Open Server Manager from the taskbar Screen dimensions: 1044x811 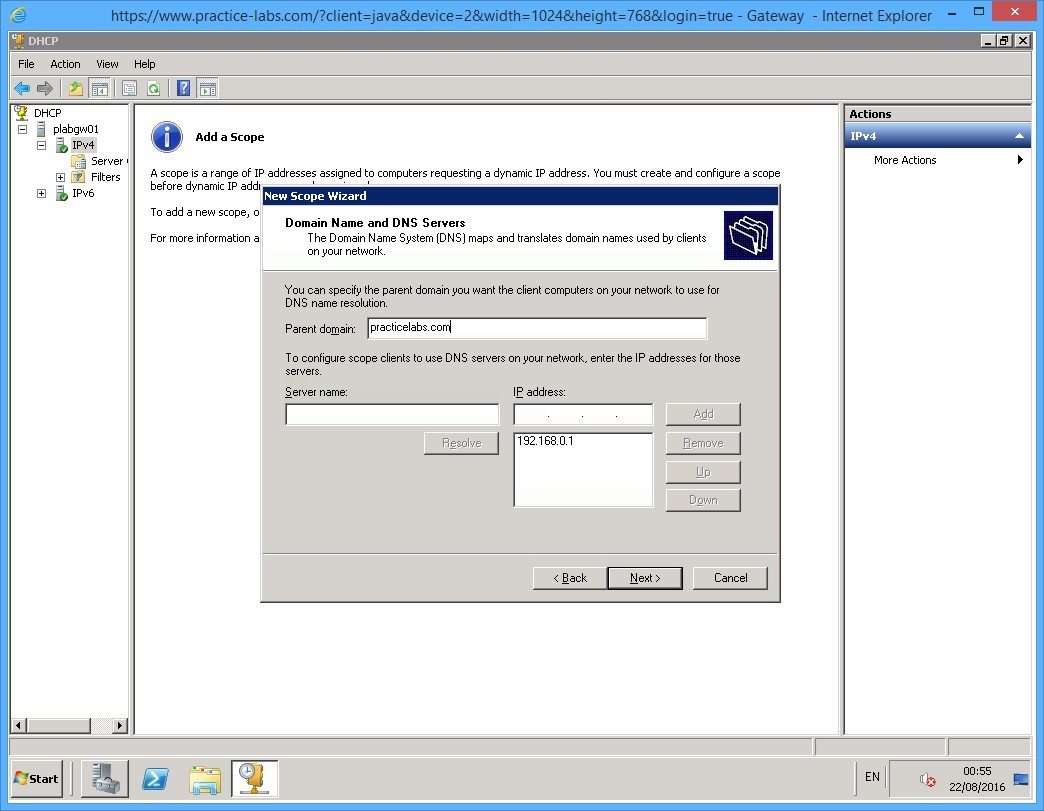click(106, 779)
